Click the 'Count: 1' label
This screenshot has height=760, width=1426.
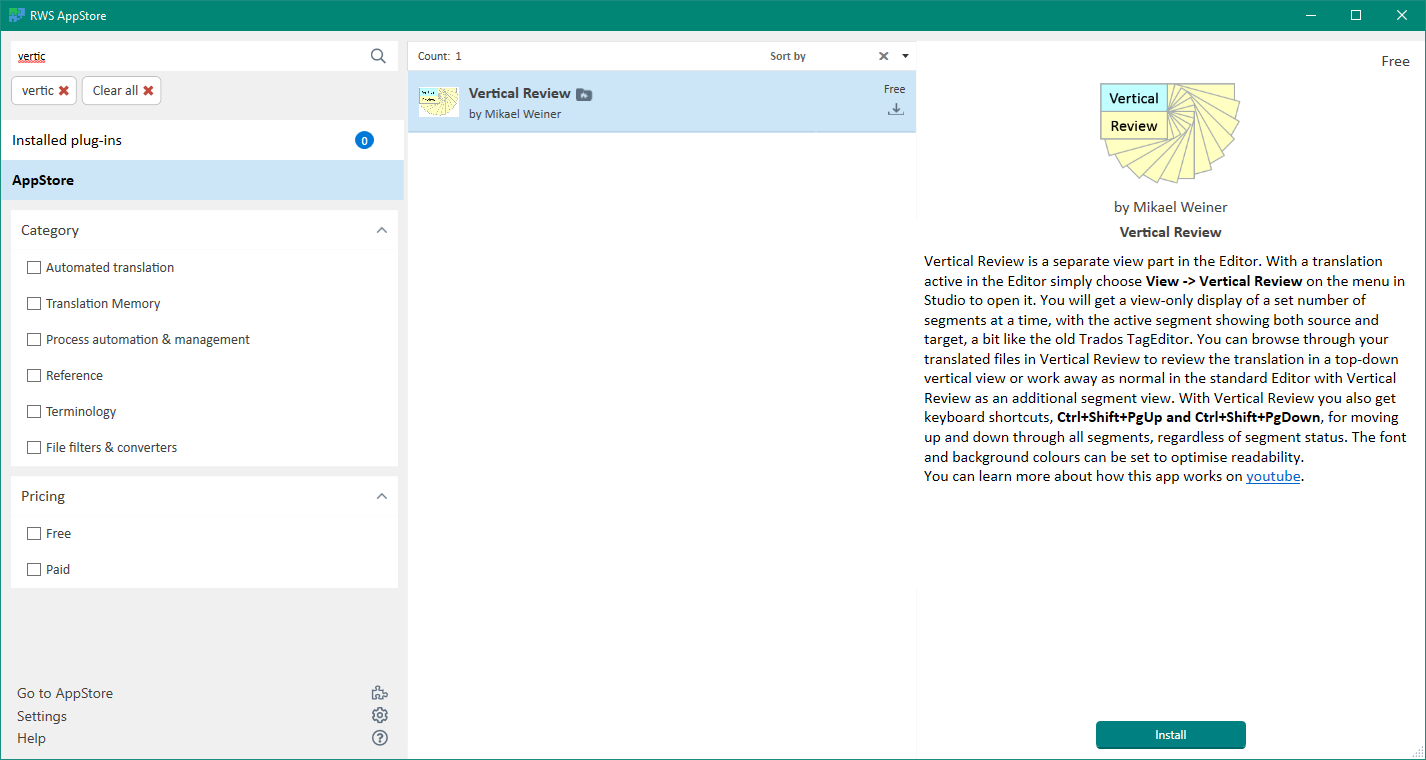click(x=440, y=56)
